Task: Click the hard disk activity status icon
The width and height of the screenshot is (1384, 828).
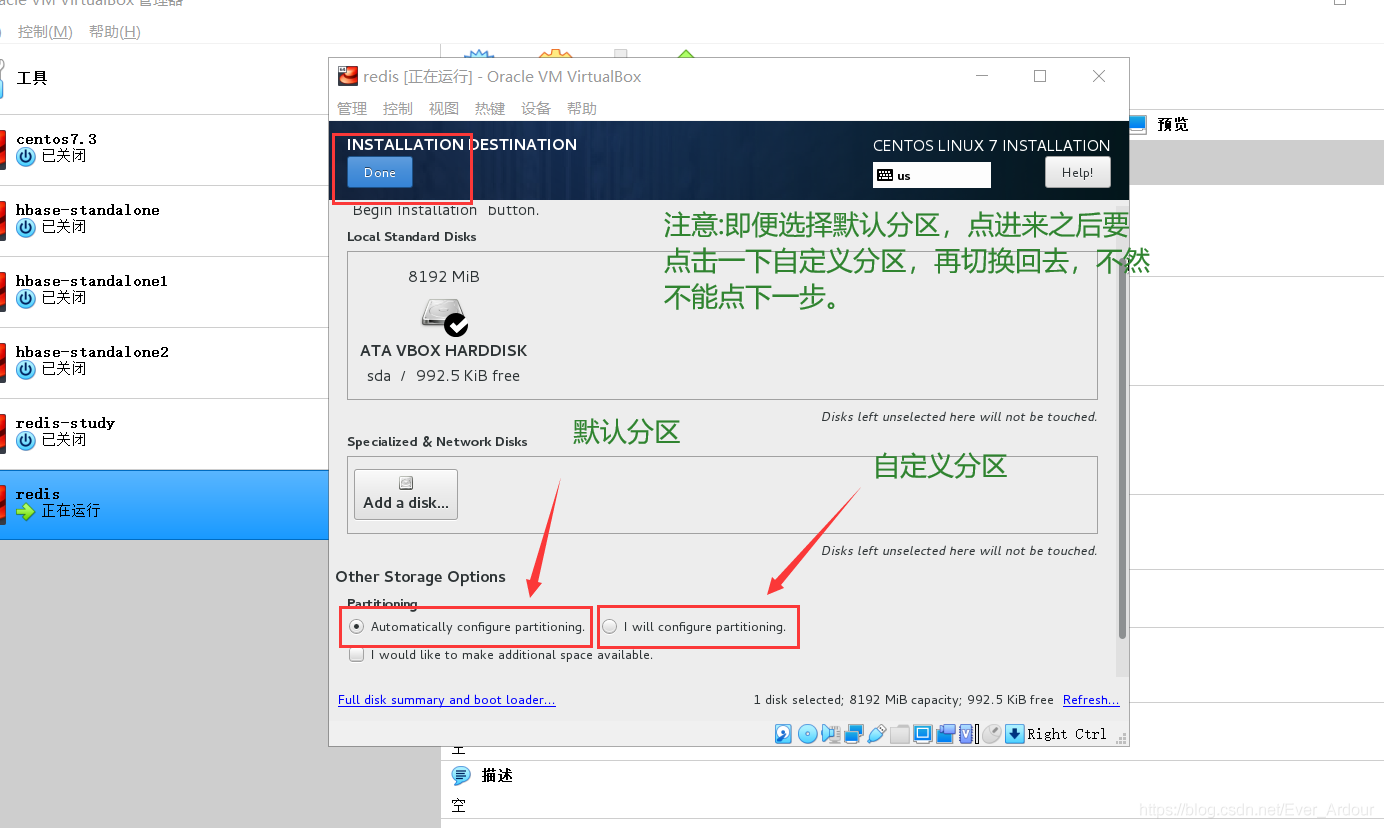Action: coord(784,734)
